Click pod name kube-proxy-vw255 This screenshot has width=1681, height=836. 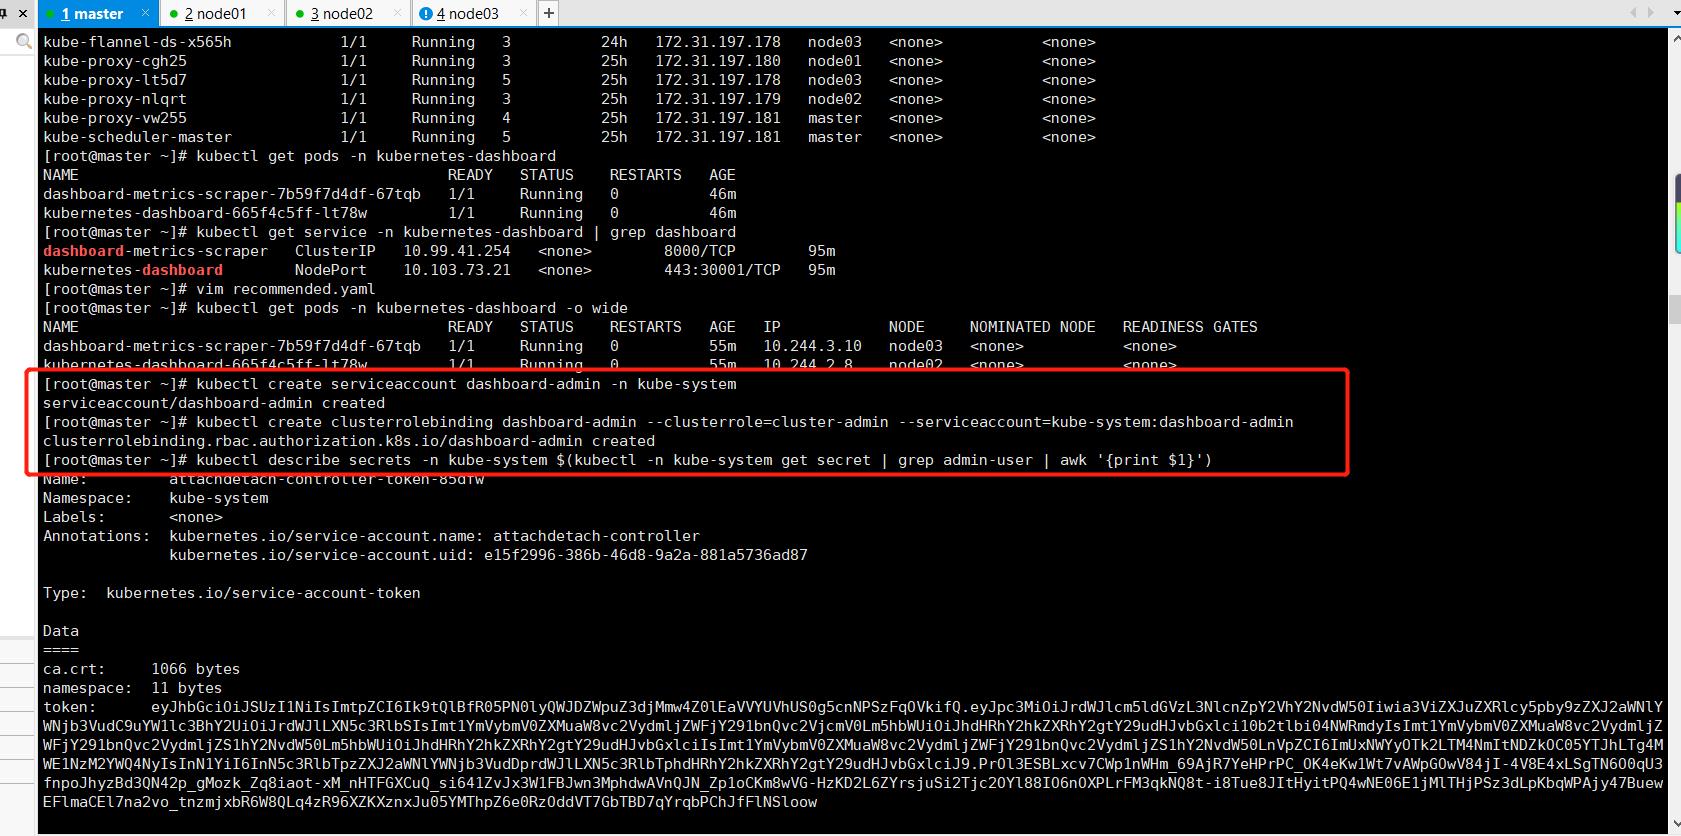[115, 118]
